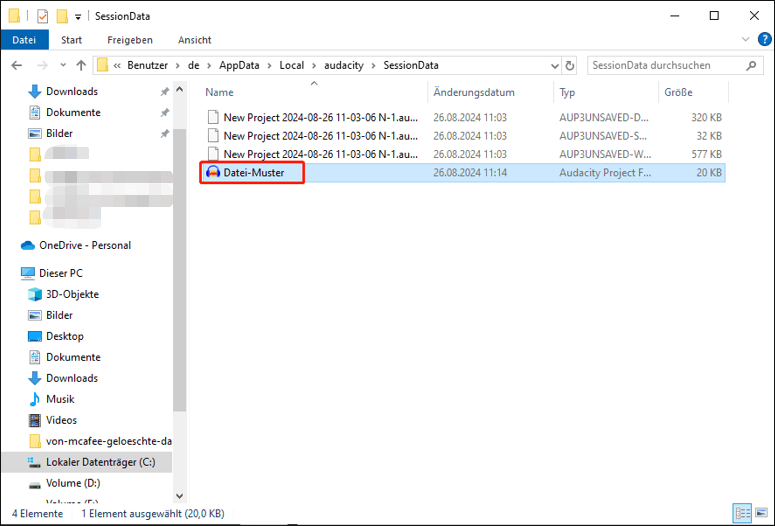
Task: Select Volume (D:) drive
Action: pyautogui.click(x=73, y=483)
